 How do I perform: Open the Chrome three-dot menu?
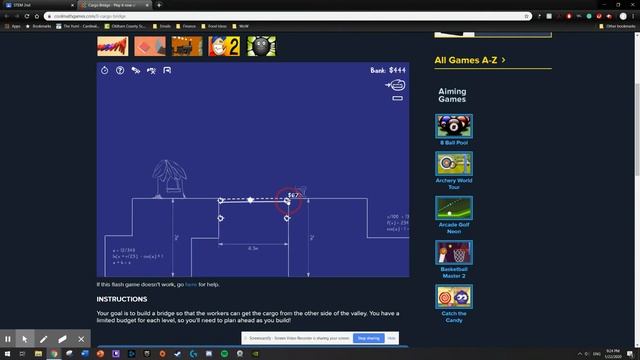click(633, 16)
